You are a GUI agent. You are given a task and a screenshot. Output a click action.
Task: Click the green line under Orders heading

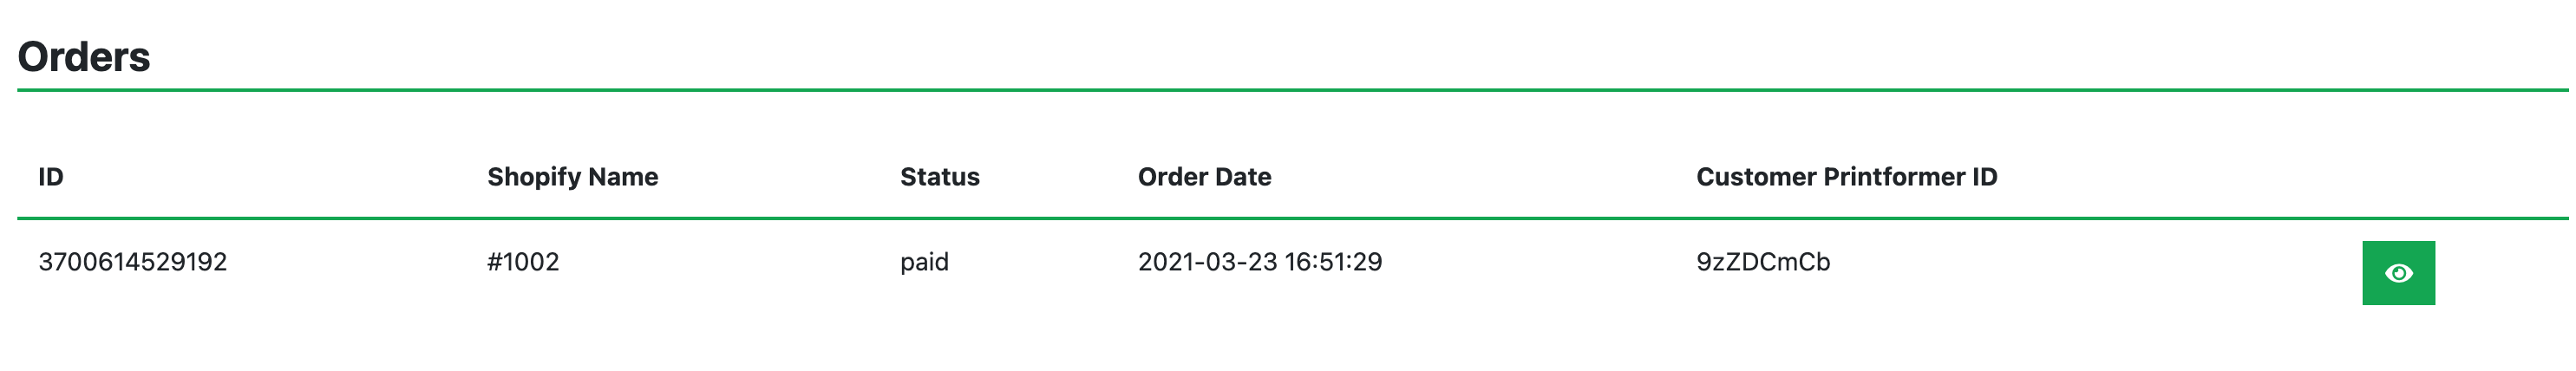pyautogui.click(x=1288, y=90)
